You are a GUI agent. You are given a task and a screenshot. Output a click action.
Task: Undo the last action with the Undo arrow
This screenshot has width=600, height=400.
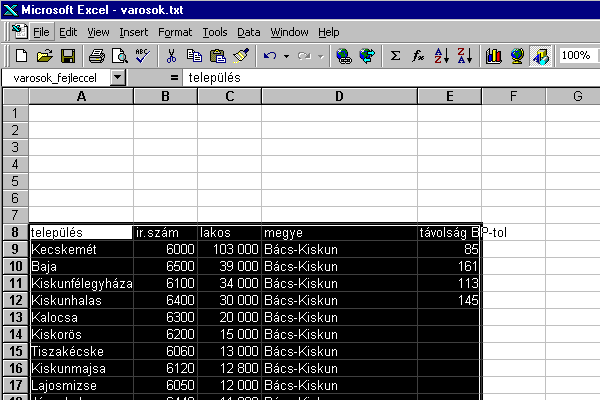click(x=270, y=56)
